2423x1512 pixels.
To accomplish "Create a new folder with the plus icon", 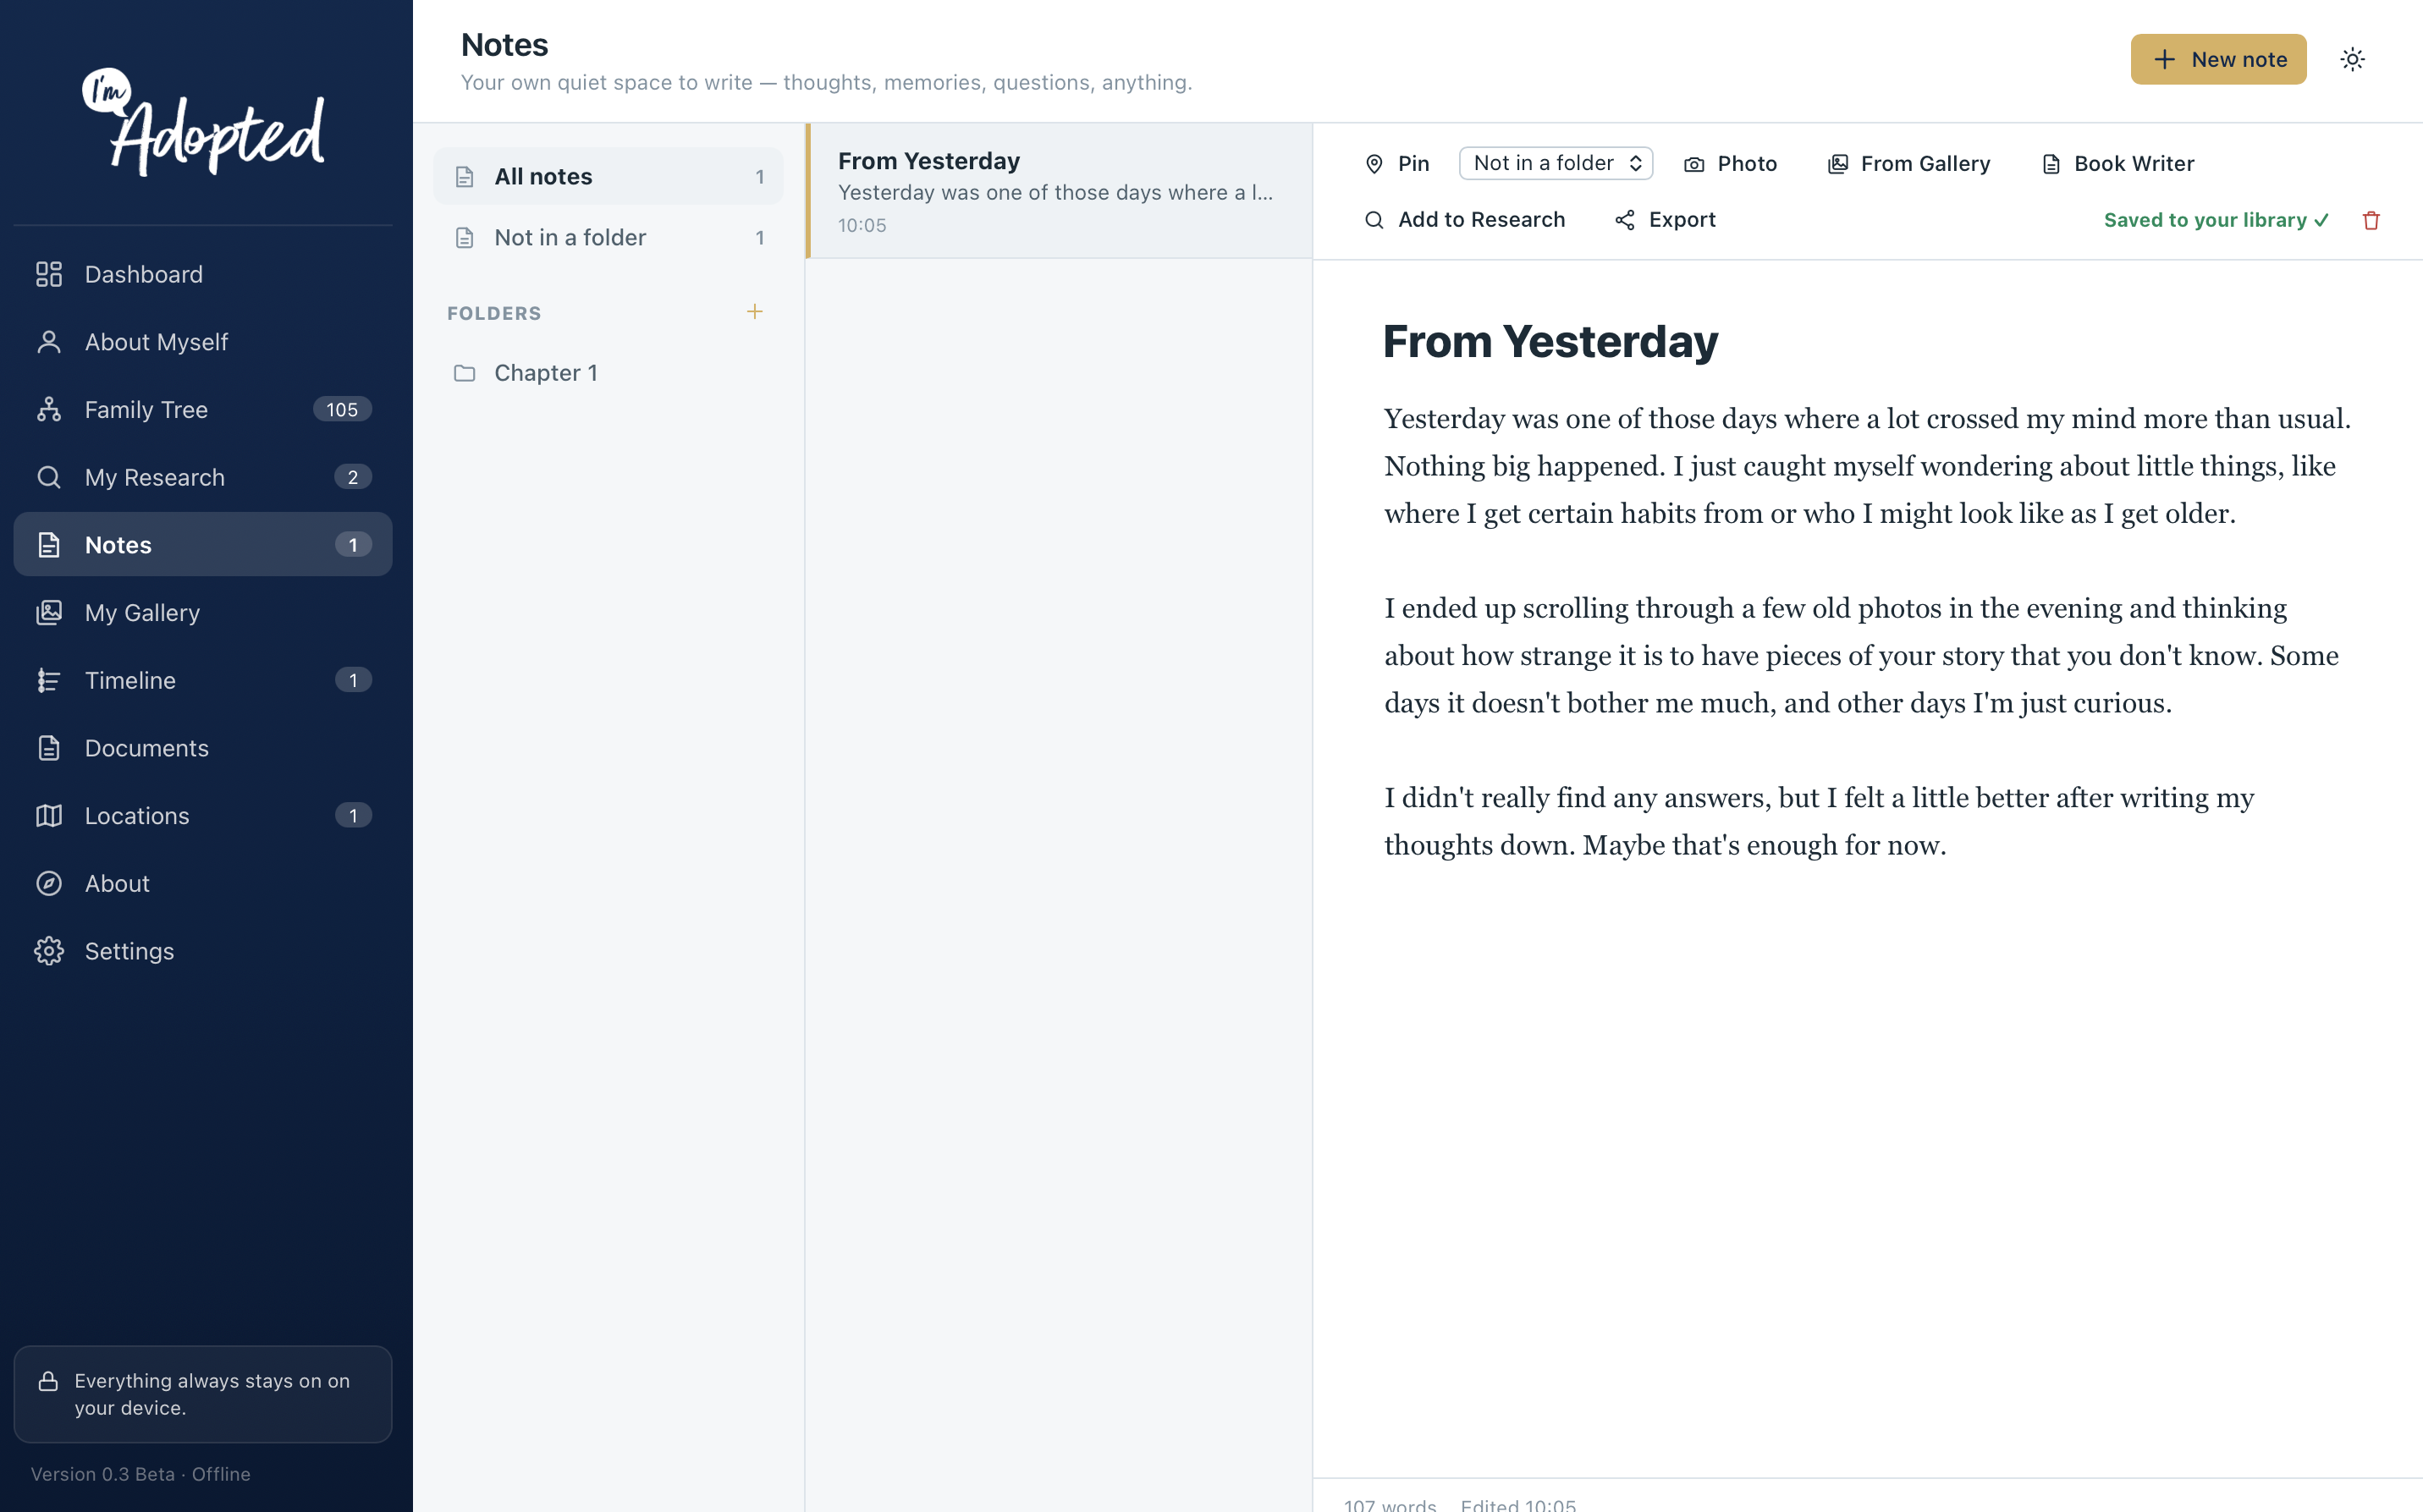I will click(x=755, y=312).
